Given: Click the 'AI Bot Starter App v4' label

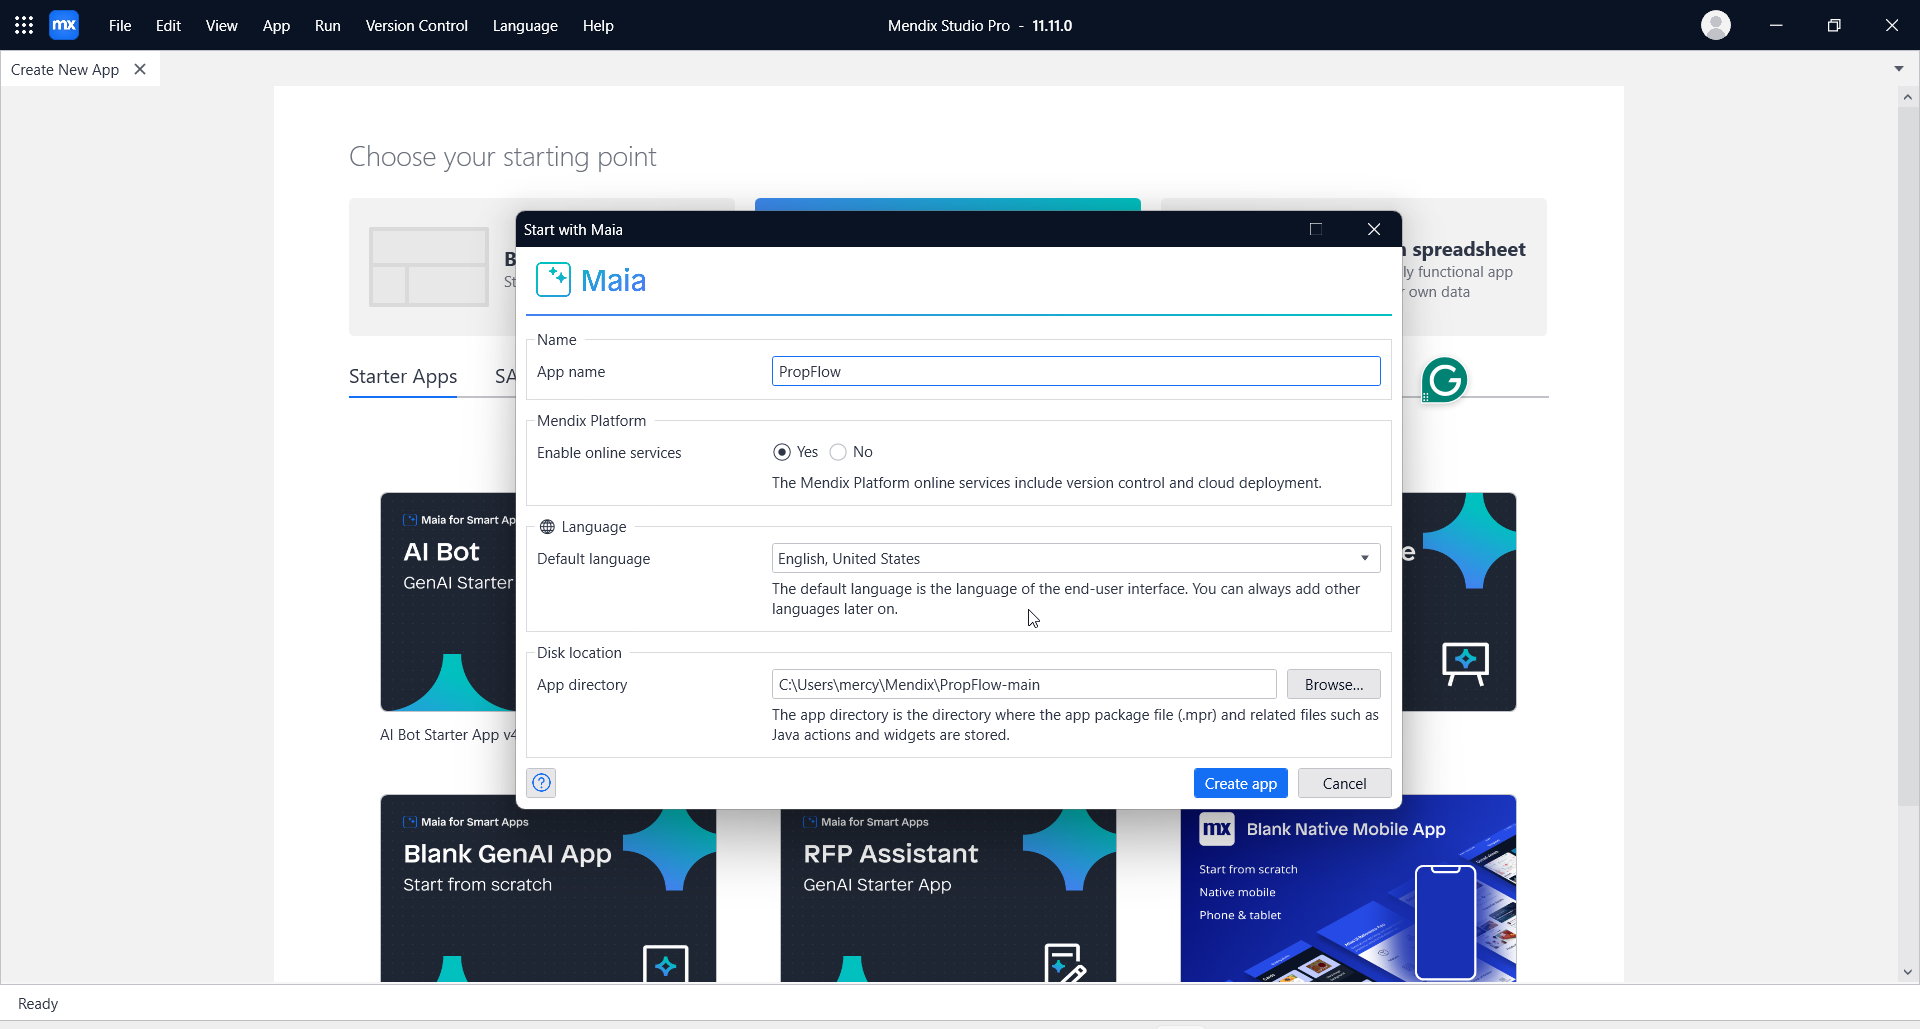Looking at the screenshot, I should point(448,734).
